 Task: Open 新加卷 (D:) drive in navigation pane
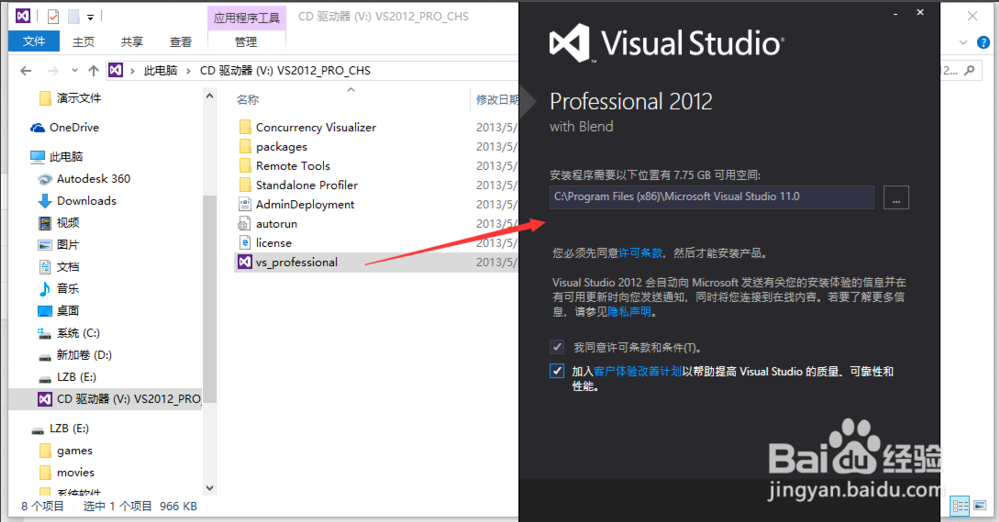click(83, 355)
